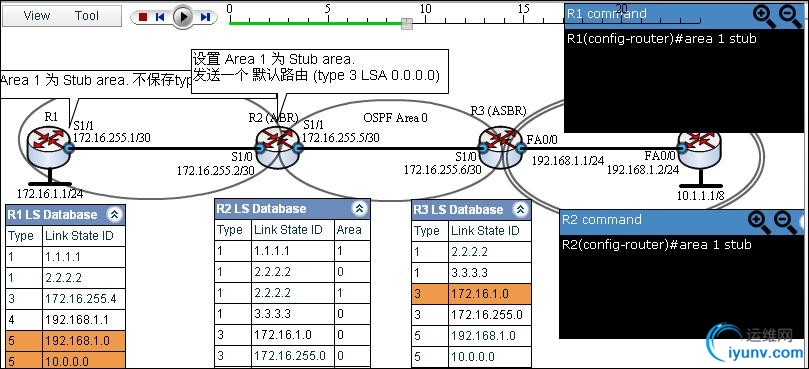Select 172.16.1.0 row in R2 database
The width and height of the screenshot is (809, 369).
(x=293, y=335)
